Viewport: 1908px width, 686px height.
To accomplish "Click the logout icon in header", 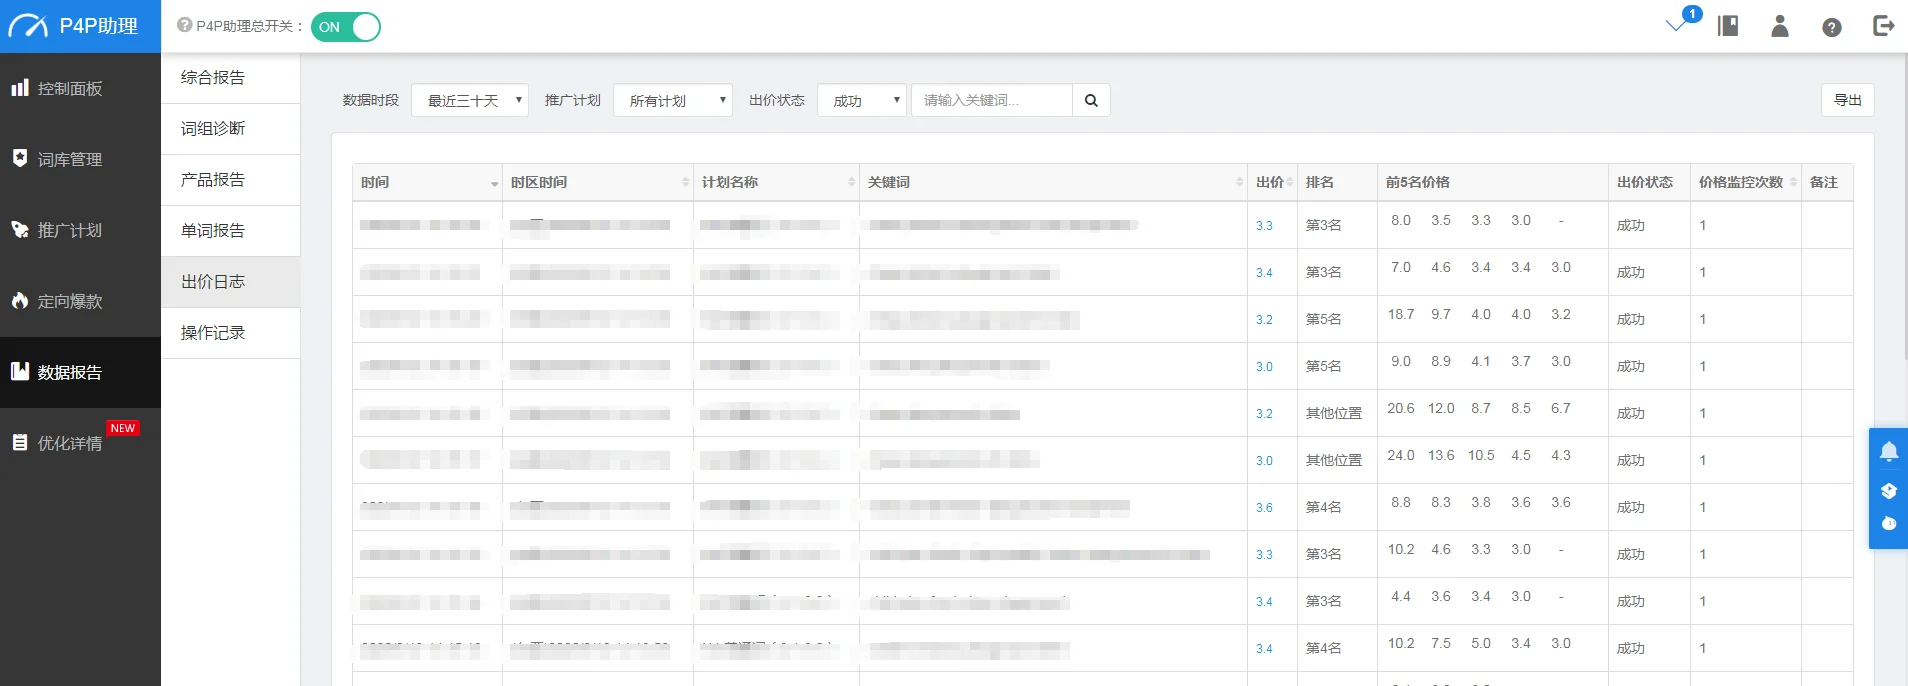I will coord(1883,26).
